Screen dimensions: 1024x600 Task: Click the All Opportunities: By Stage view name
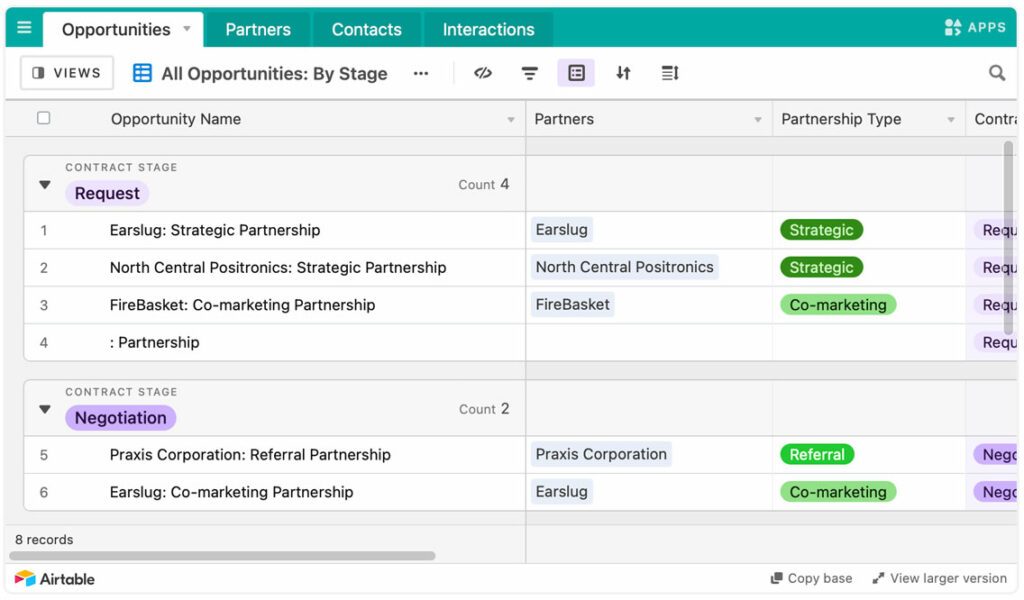[x=274, y=74]
